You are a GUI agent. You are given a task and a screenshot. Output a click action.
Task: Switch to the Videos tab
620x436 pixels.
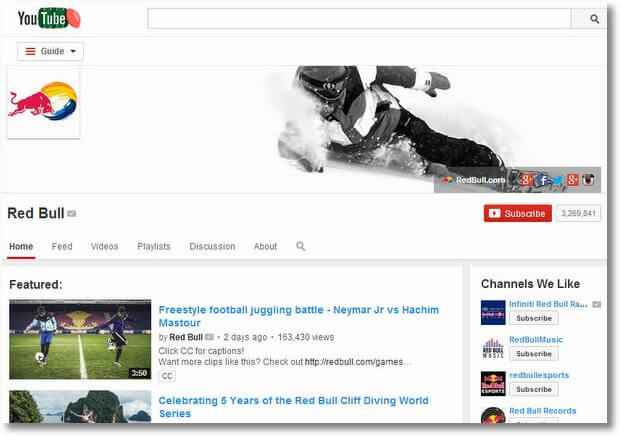tap(104, 246)
